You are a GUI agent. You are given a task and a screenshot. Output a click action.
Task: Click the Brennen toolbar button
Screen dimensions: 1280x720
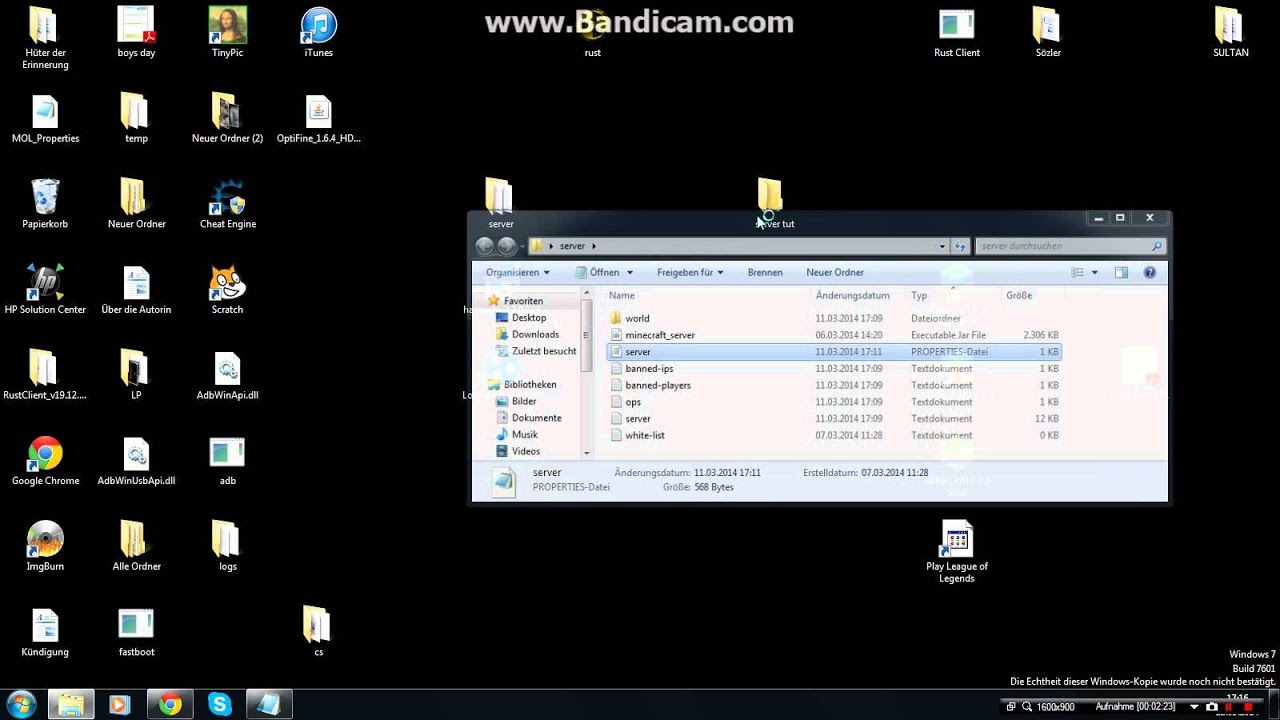[x=765, y=272]
